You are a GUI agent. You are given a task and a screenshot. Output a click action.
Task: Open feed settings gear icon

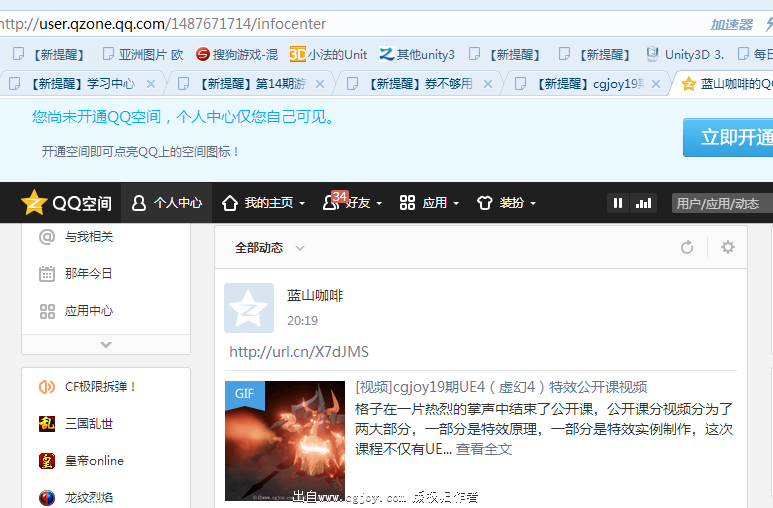(x=728, y=247)
